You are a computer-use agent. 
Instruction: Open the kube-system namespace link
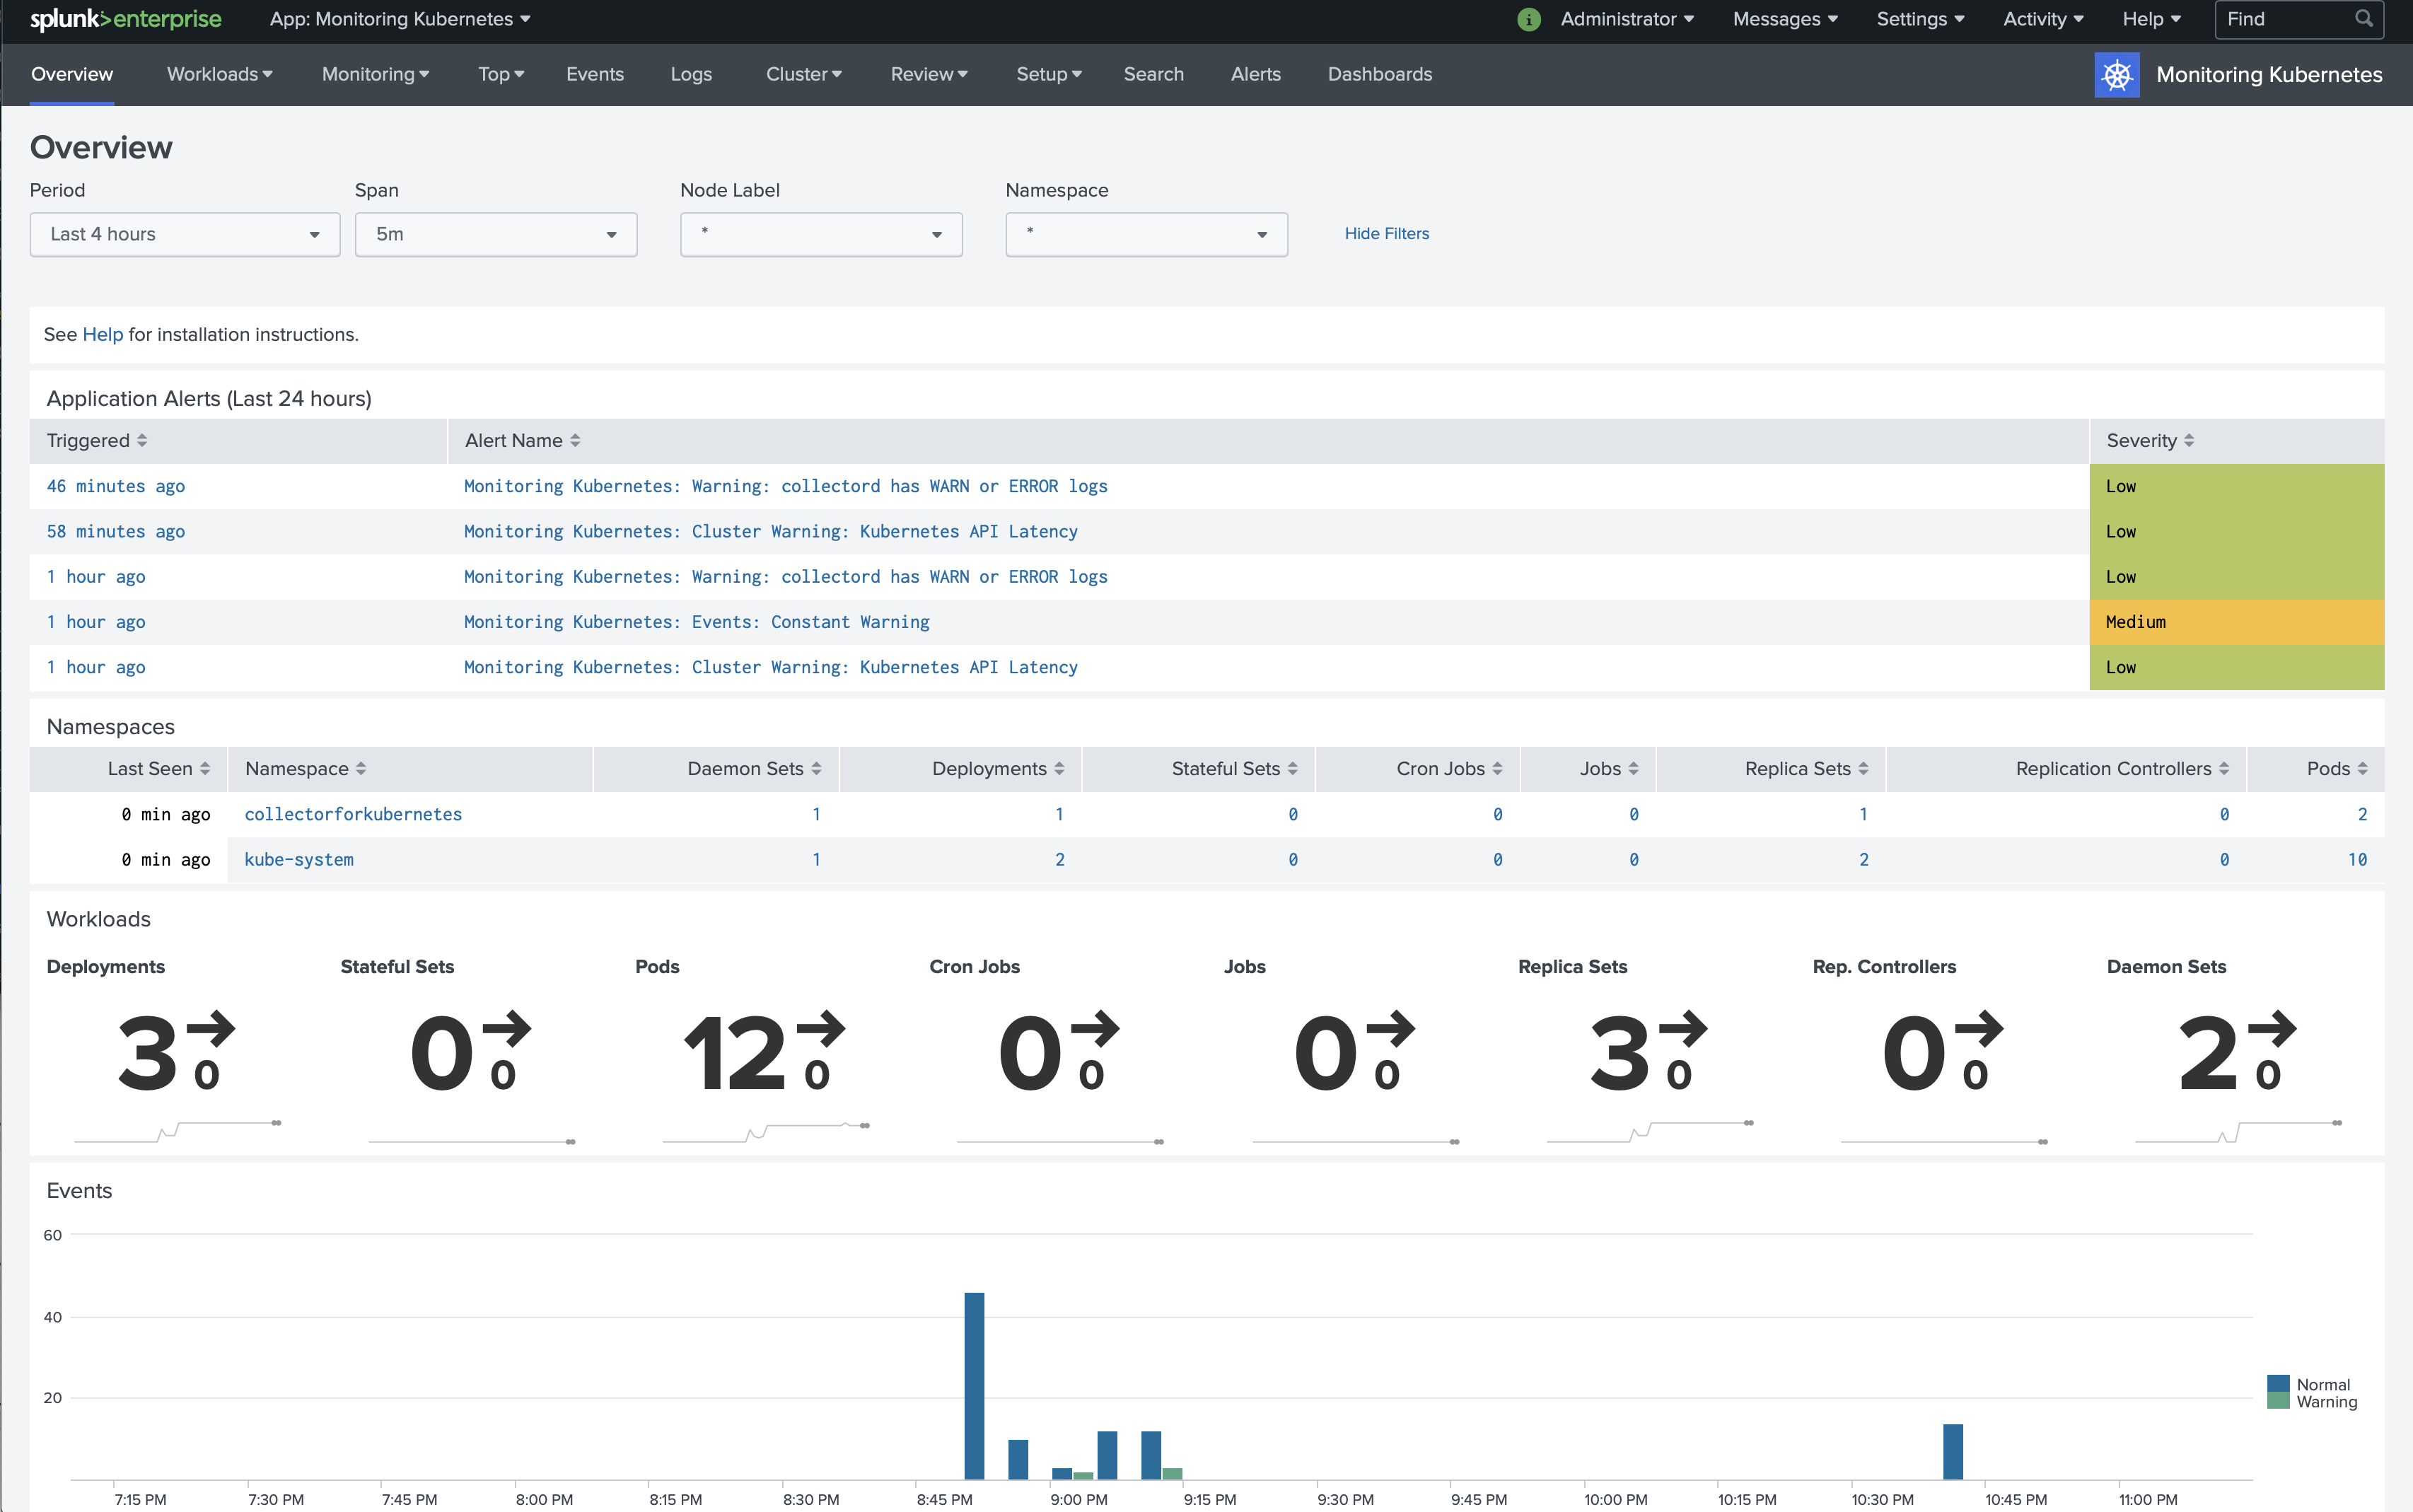(x=298, y=859)
